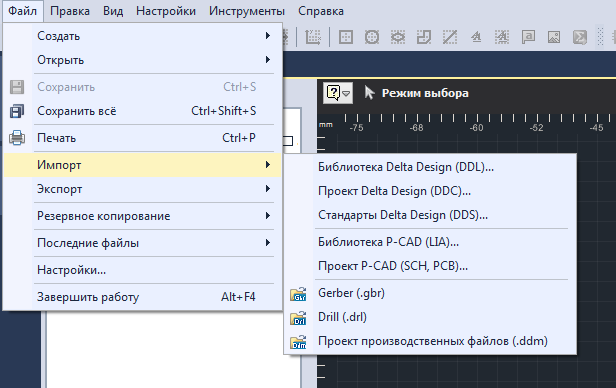Select the coordinate origin grid tool

pyautogui.click(x=313, y=37)
